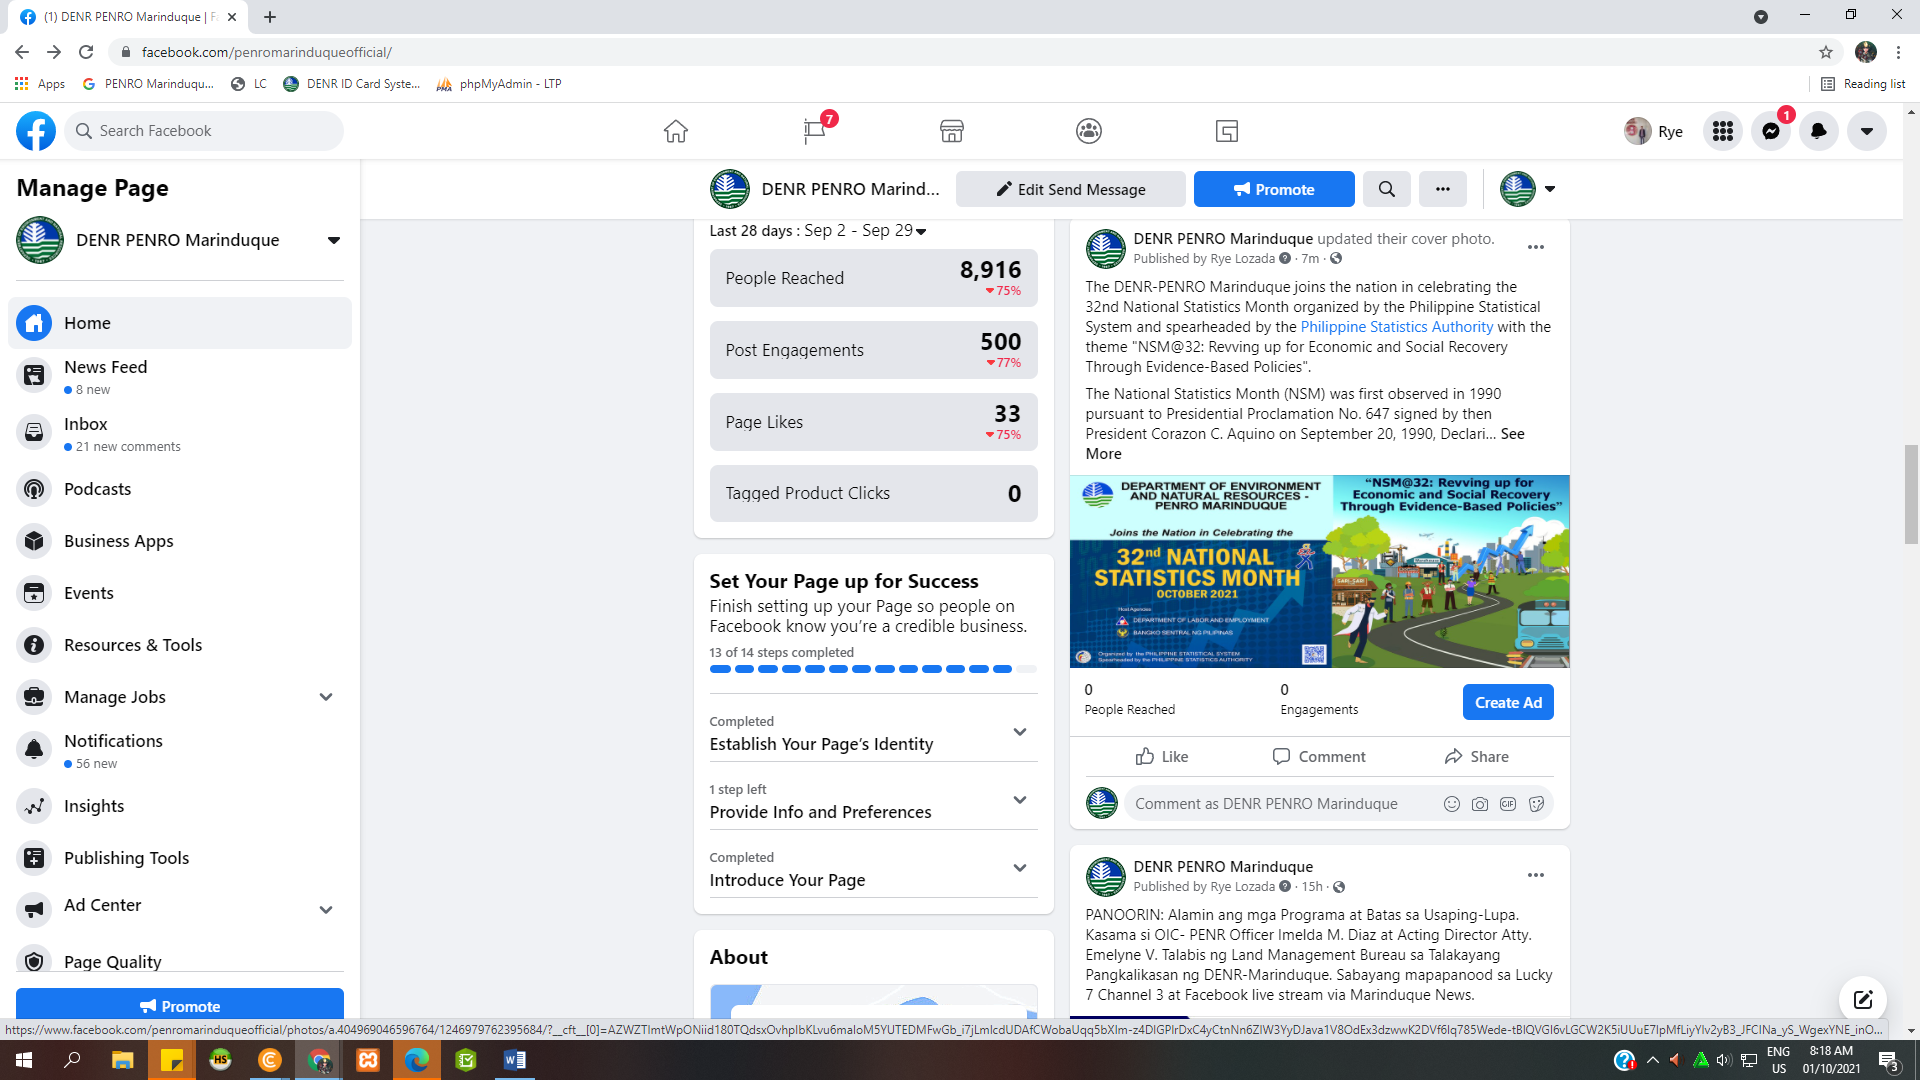Click Create Ad button

click(x=1507, y=702)
